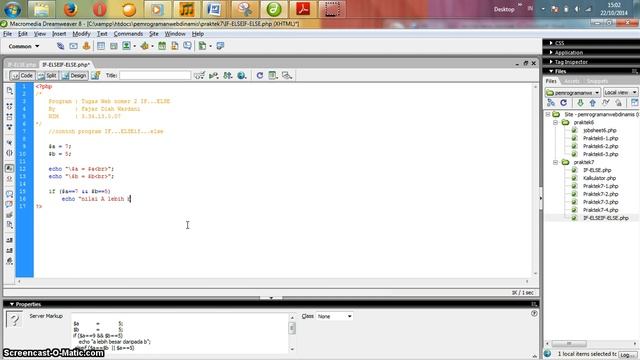The image size is (640, 360).
Task: Open the Class dropdown in Properties
Action: click(335, 316)
